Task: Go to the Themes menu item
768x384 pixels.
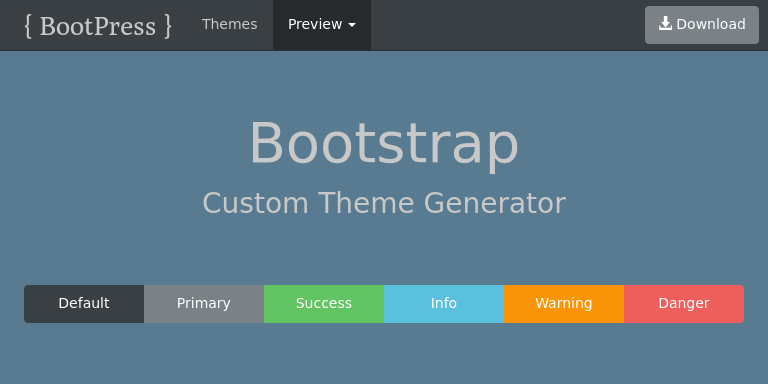Action: click(x=229, y=24)
